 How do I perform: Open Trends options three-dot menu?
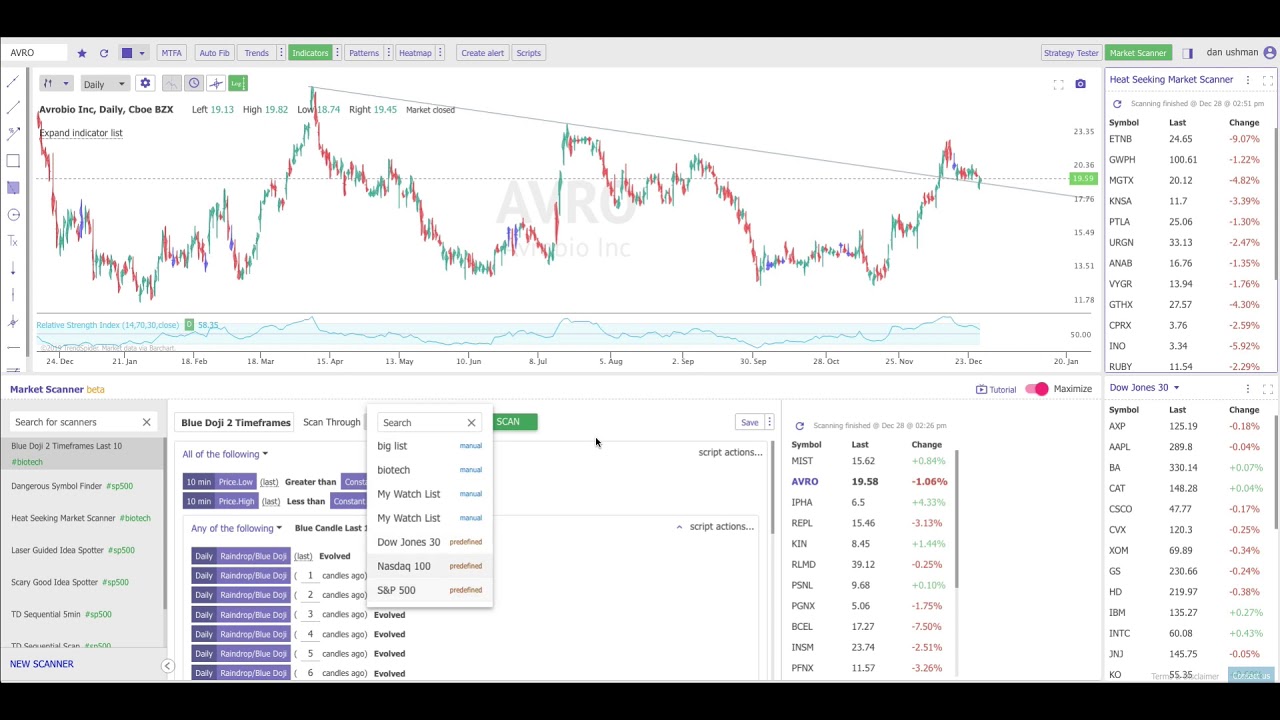tap(279, 53)
